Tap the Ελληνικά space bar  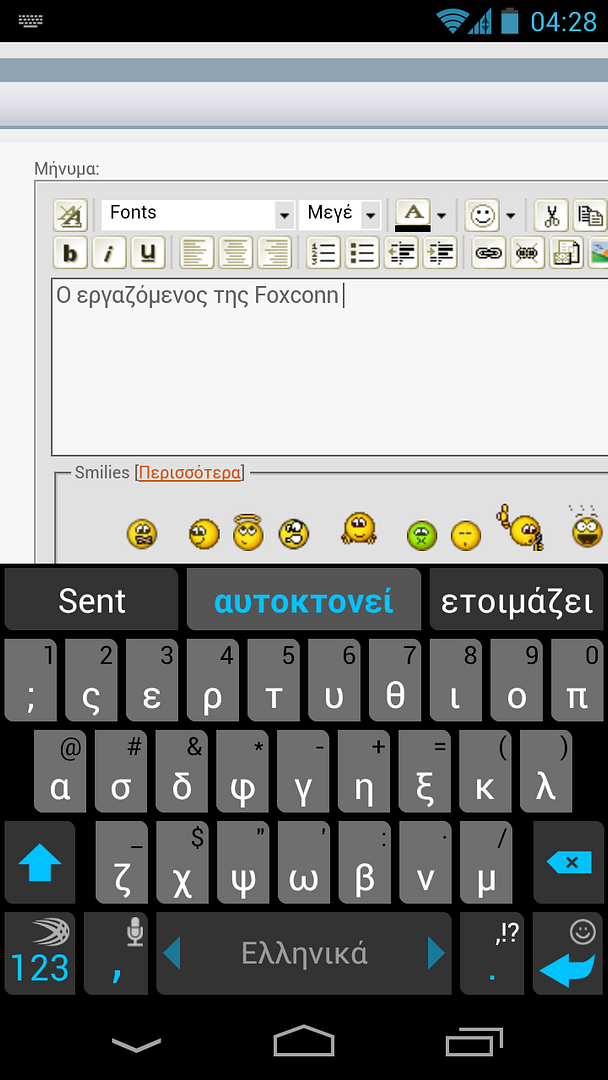tap(304, 954)
